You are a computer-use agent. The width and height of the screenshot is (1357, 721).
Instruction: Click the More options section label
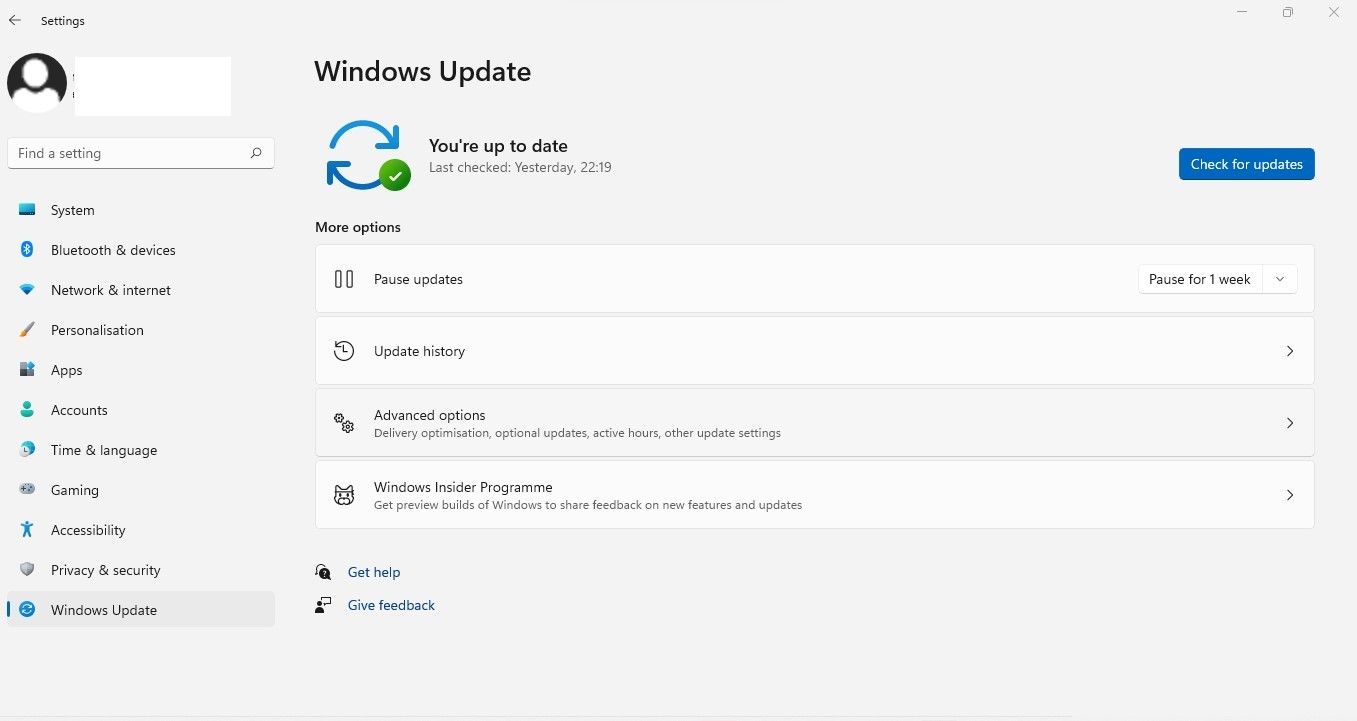(358, 227)
